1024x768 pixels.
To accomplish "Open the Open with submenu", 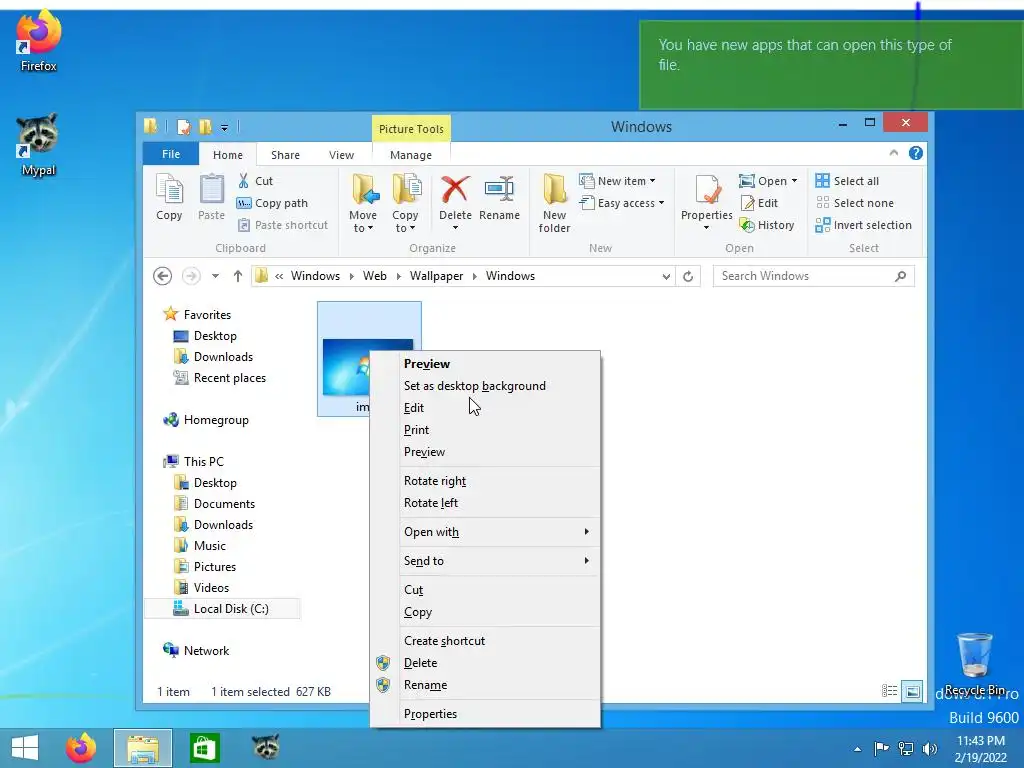I will [485, 532].
